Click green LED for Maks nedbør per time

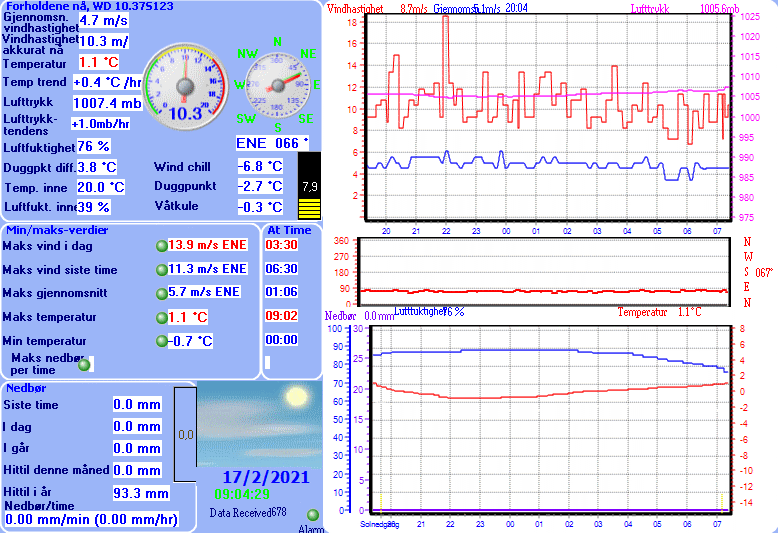tap(84, 365)
